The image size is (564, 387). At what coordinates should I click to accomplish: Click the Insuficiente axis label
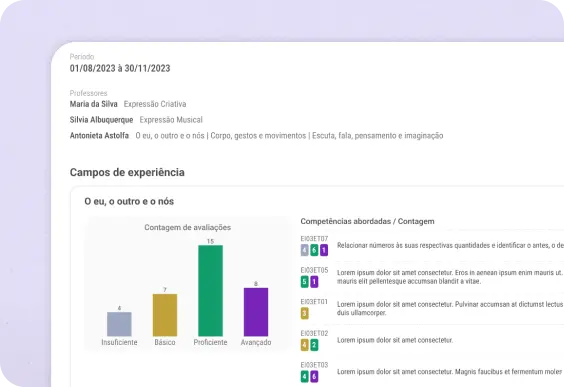click(119, 342)
